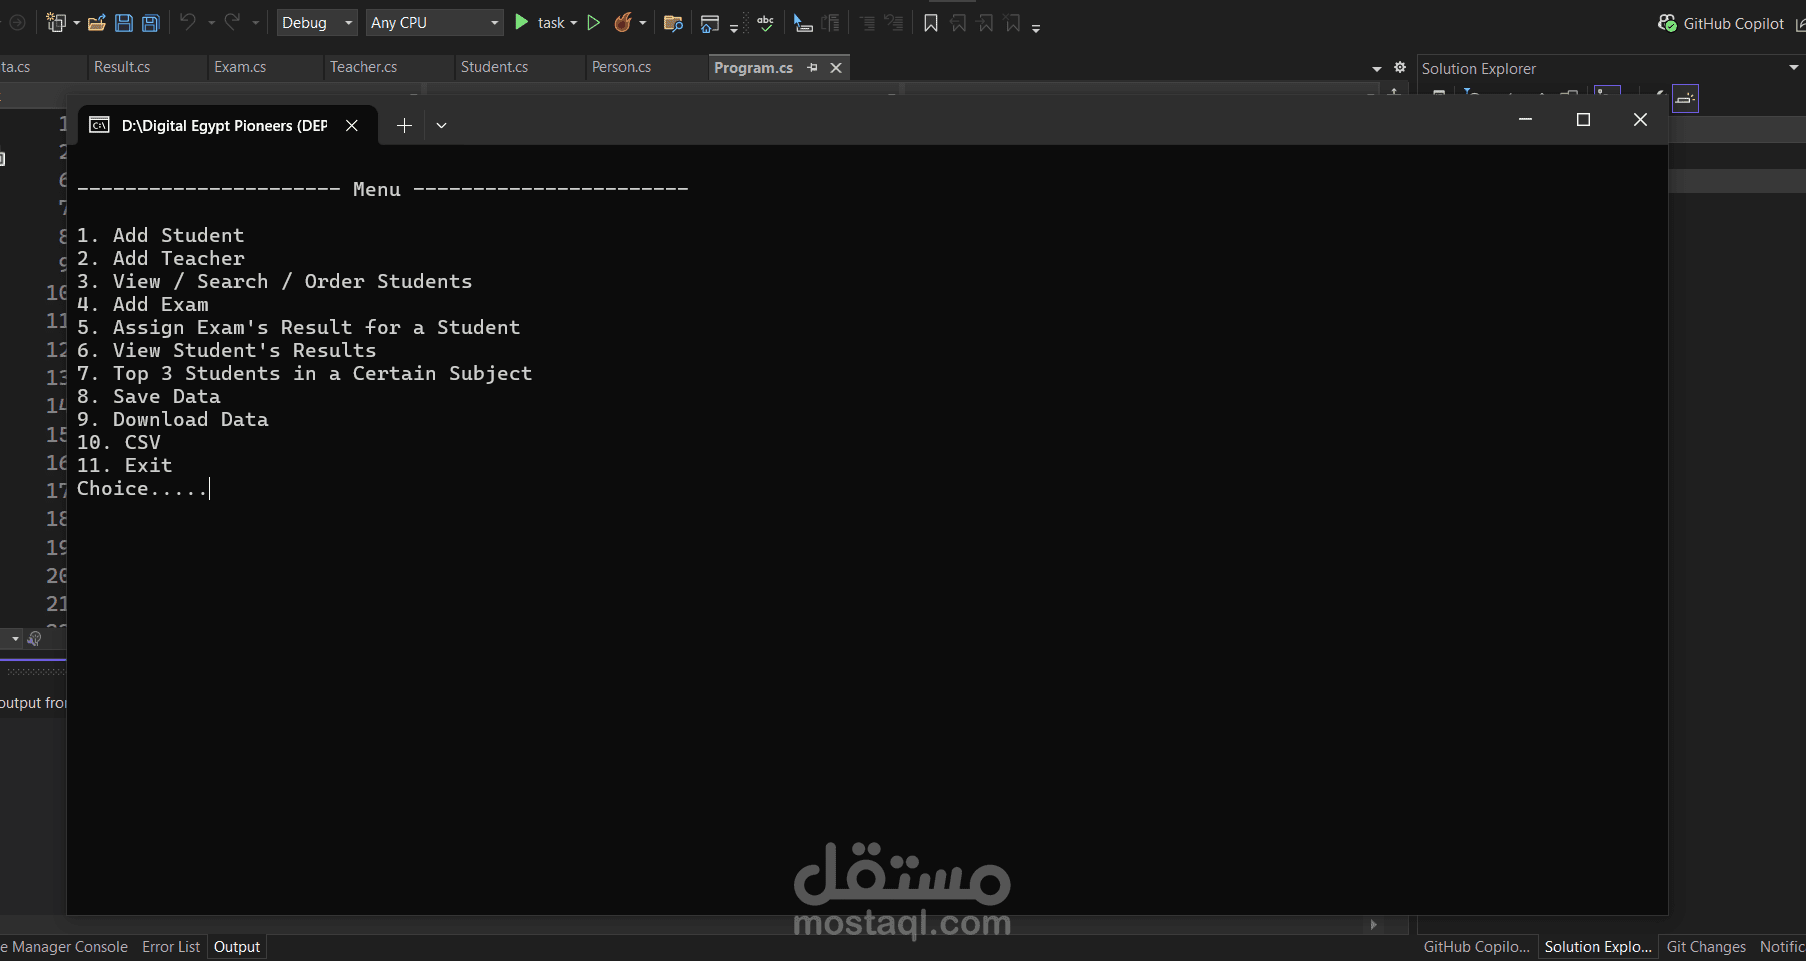Open the New Item dropdown arrow
This screenshot has width=1806, height=961.
pyautogui.click(x=76, y=23)
